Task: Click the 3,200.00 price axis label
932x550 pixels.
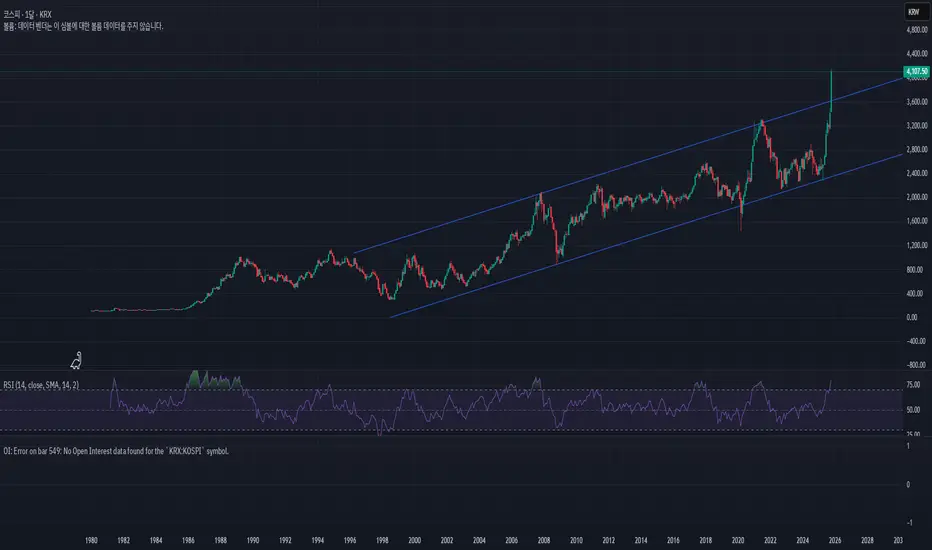Action: [x=917, y=125]
